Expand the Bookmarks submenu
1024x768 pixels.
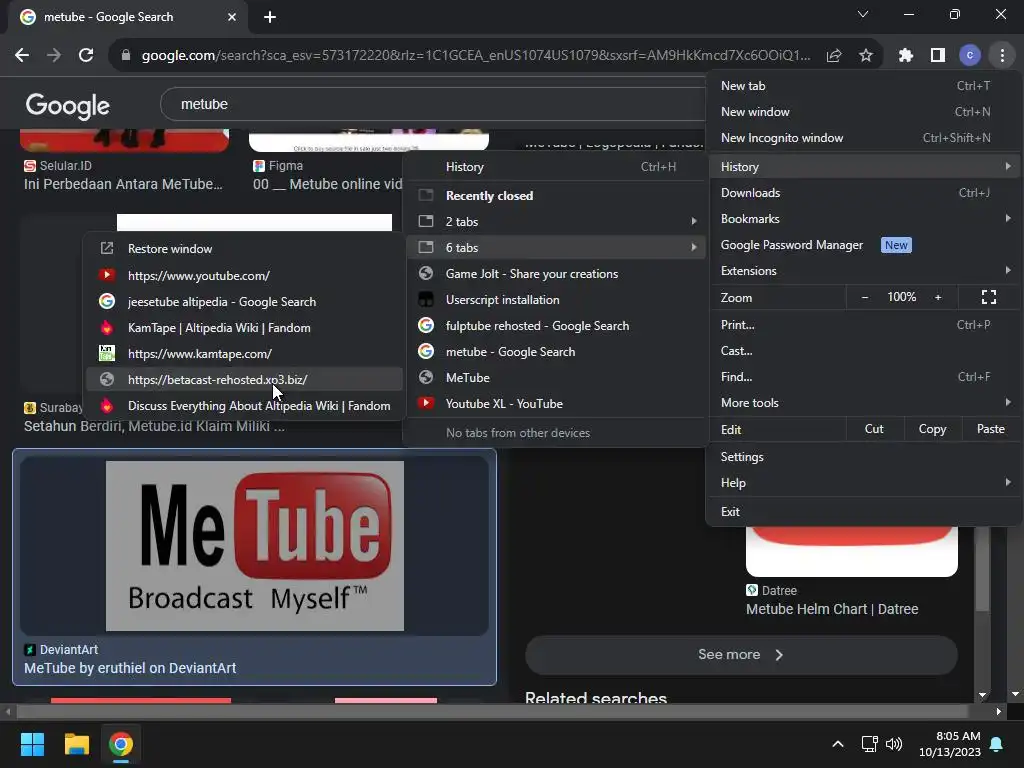pos(864,219)
